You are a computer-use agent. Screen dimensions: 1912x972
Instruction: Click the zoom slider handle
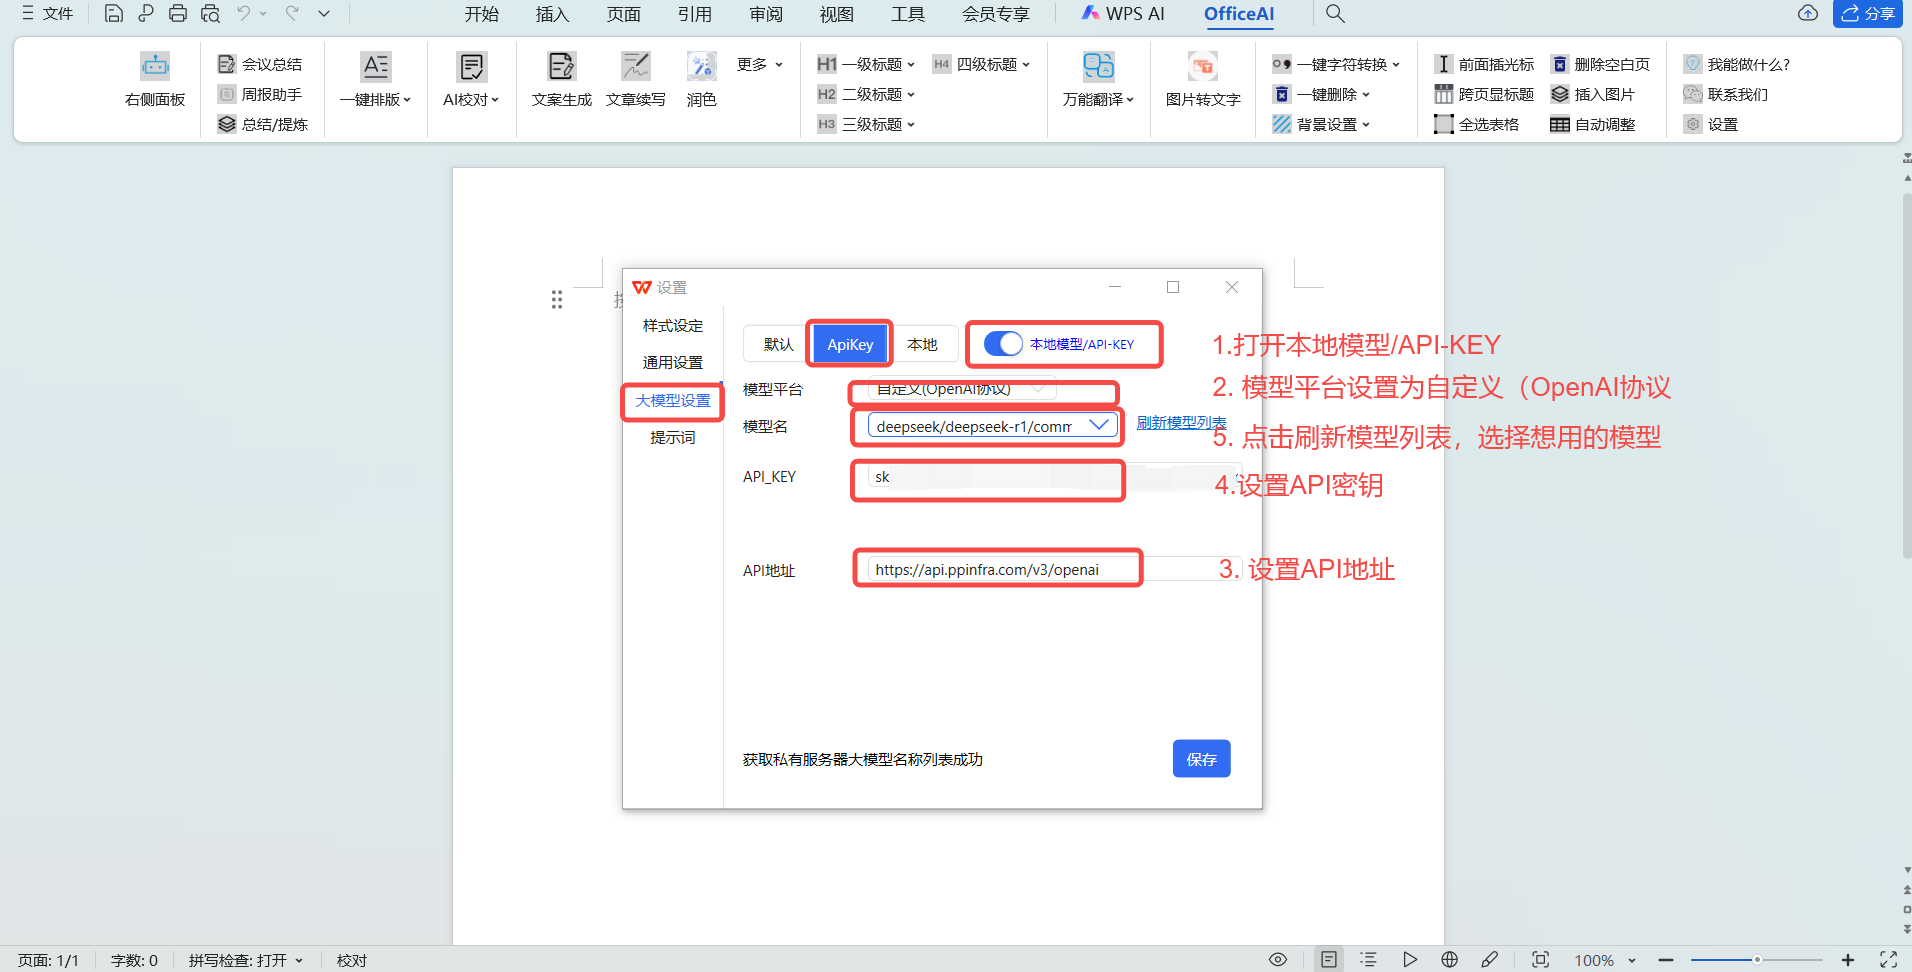pos(1757,960)
